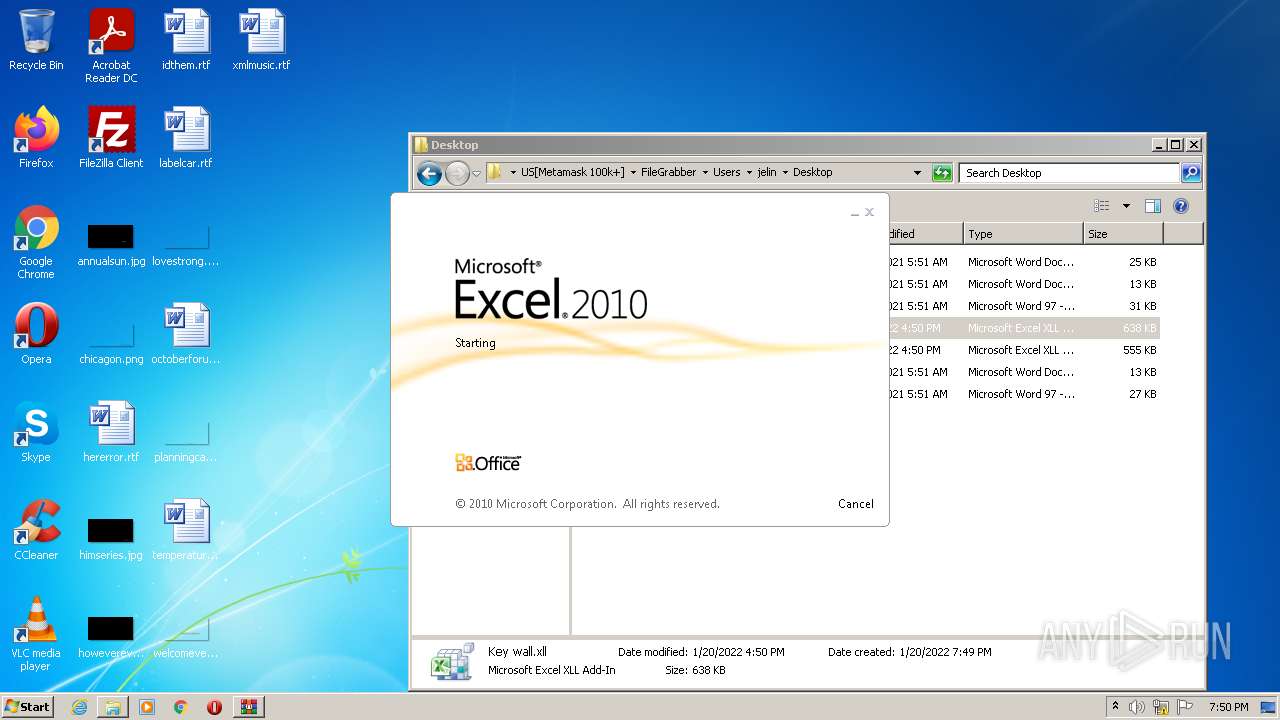Viewport: 1280px width, 720px height.
Task: Click the Desktop breadcrumb segment
Action: tap(812, 172)
